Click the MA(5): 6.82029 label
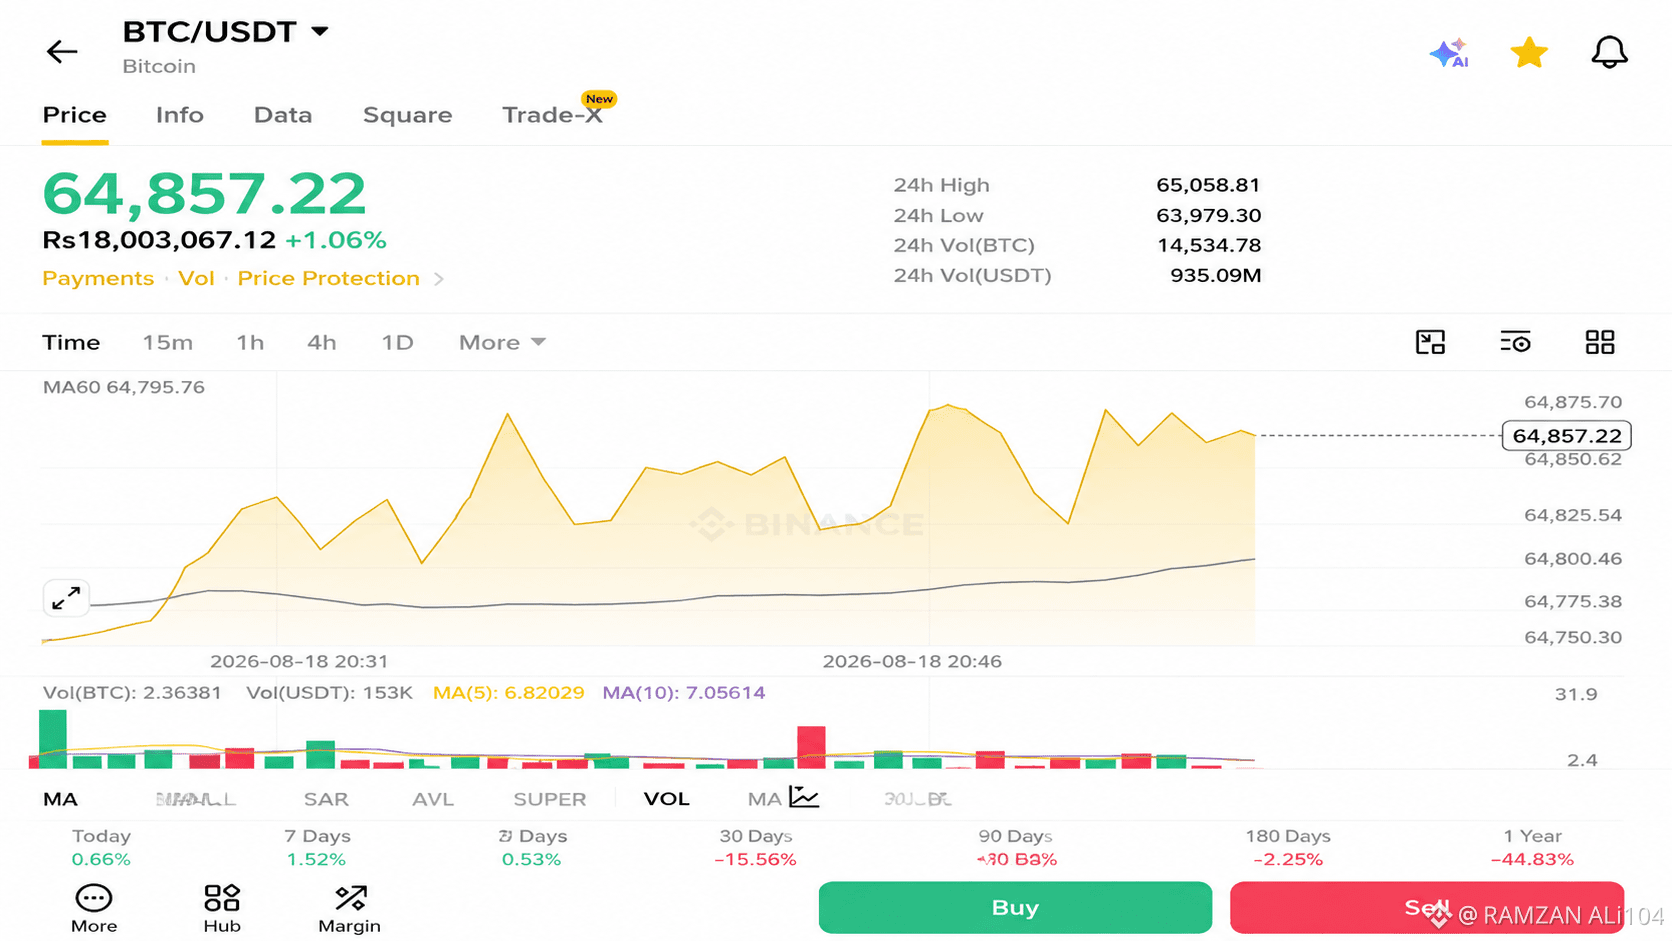The image size is (1672, 941). click(x=508, y=692)
